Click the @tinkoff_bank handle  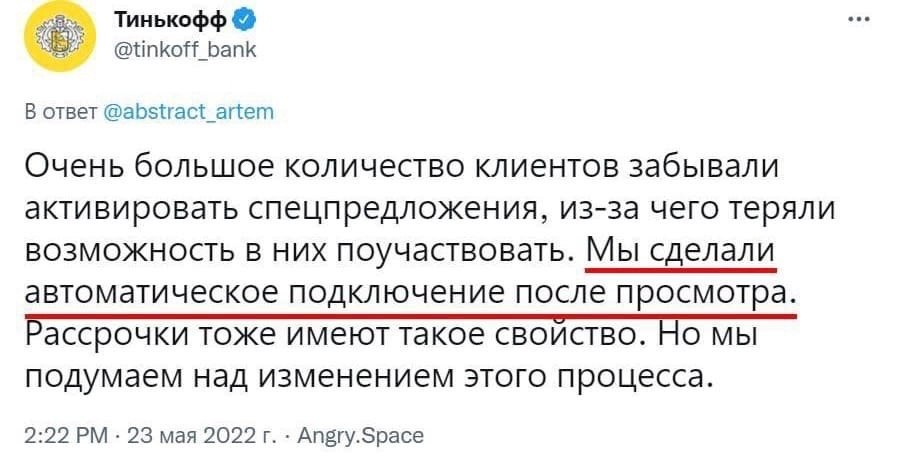179,47
